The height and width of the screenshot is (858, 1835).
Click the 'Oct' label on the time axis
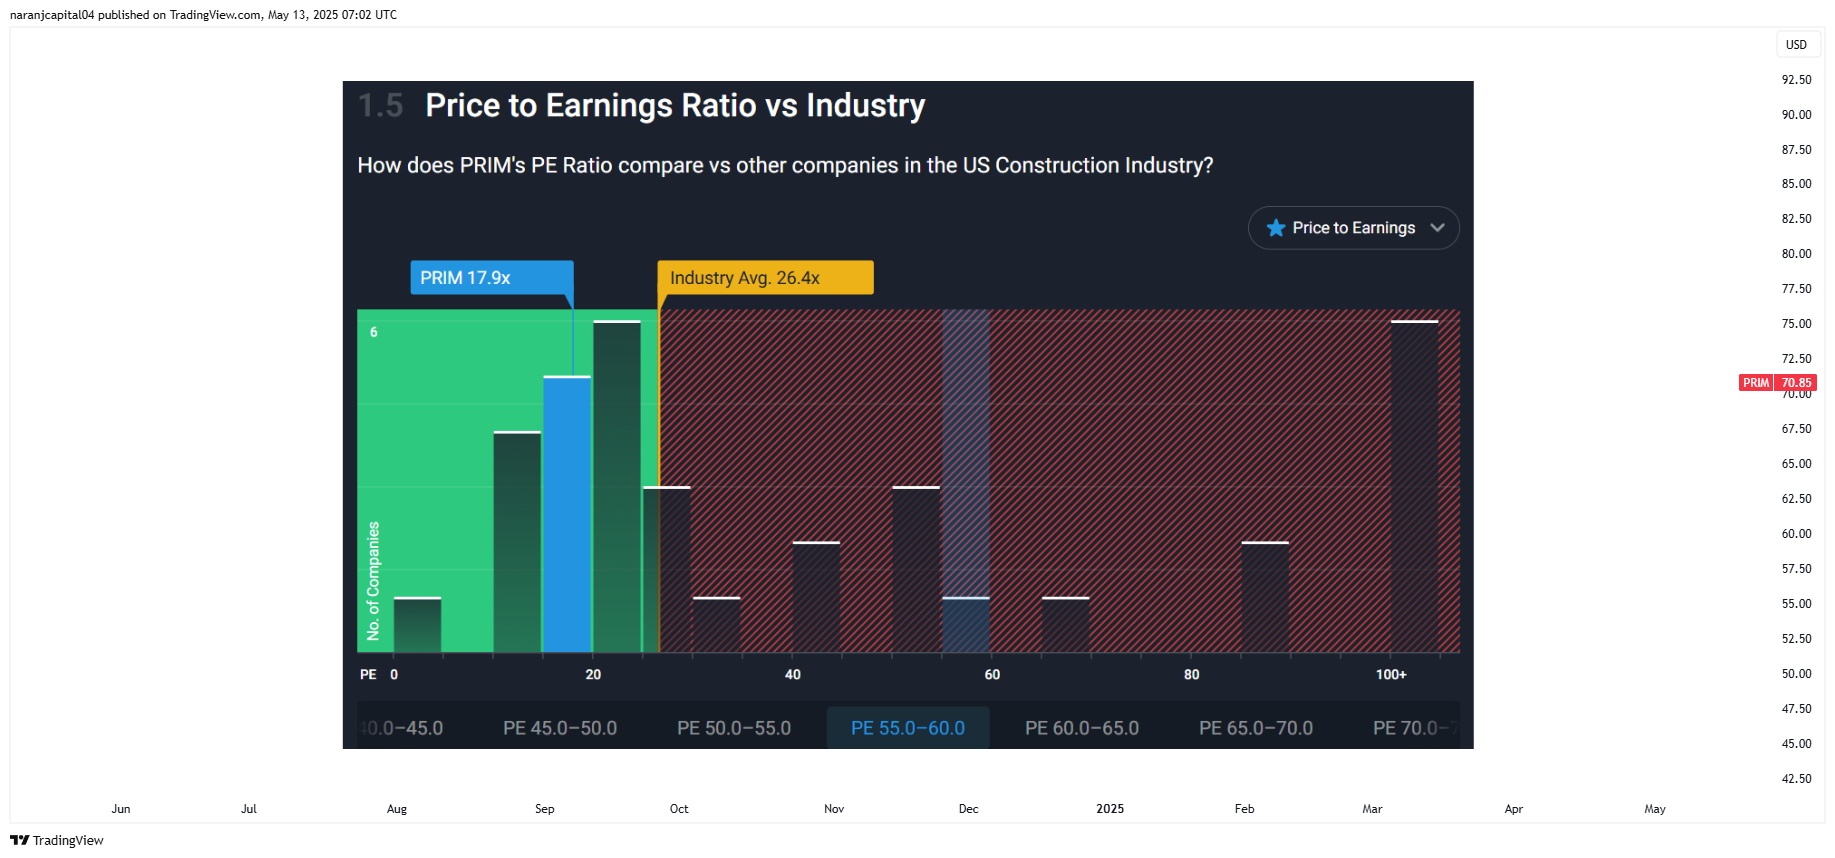click(x=679, y=809)
